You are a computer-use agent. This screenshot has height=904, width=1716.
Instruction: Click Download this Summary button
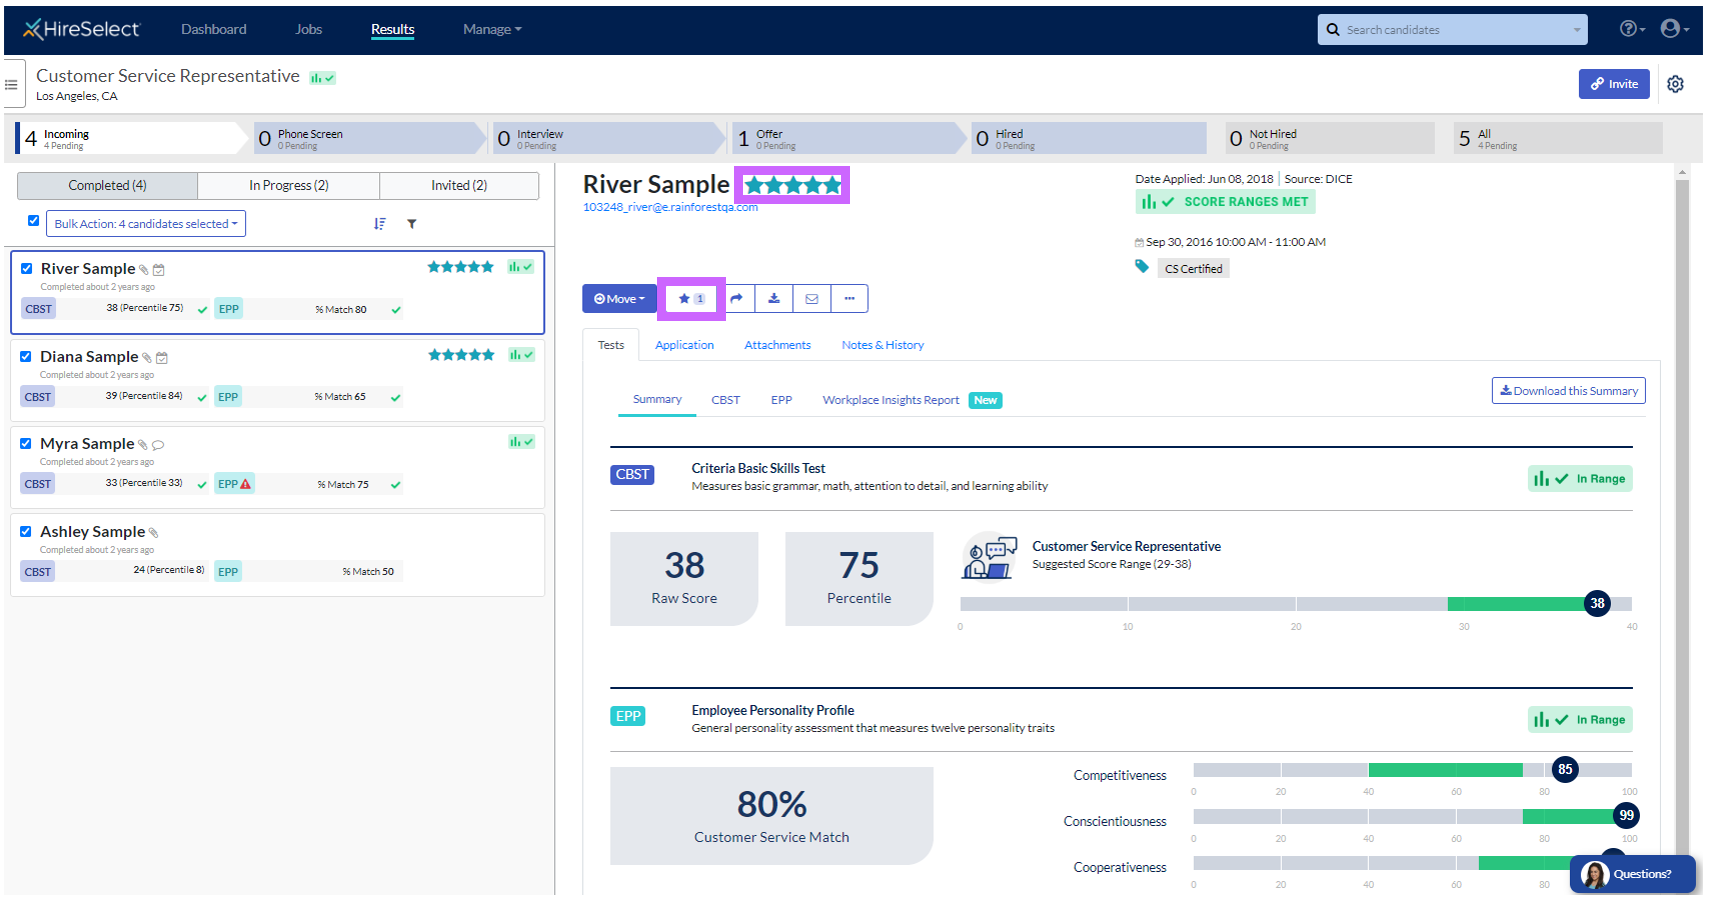click(1569, 391)
